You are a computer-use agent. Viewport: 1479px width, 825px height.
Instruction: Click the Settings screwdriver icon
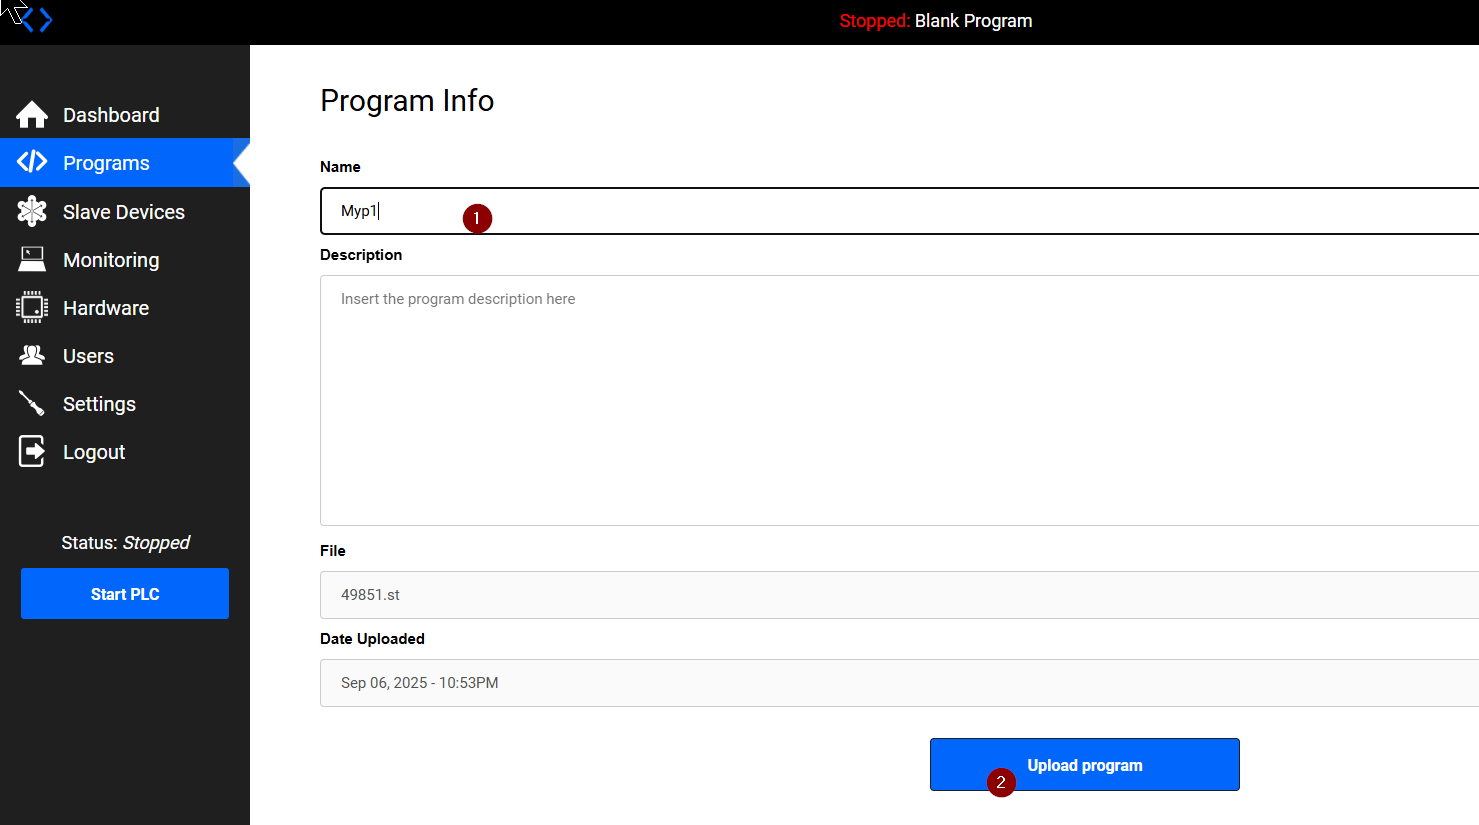coord(32,404)
